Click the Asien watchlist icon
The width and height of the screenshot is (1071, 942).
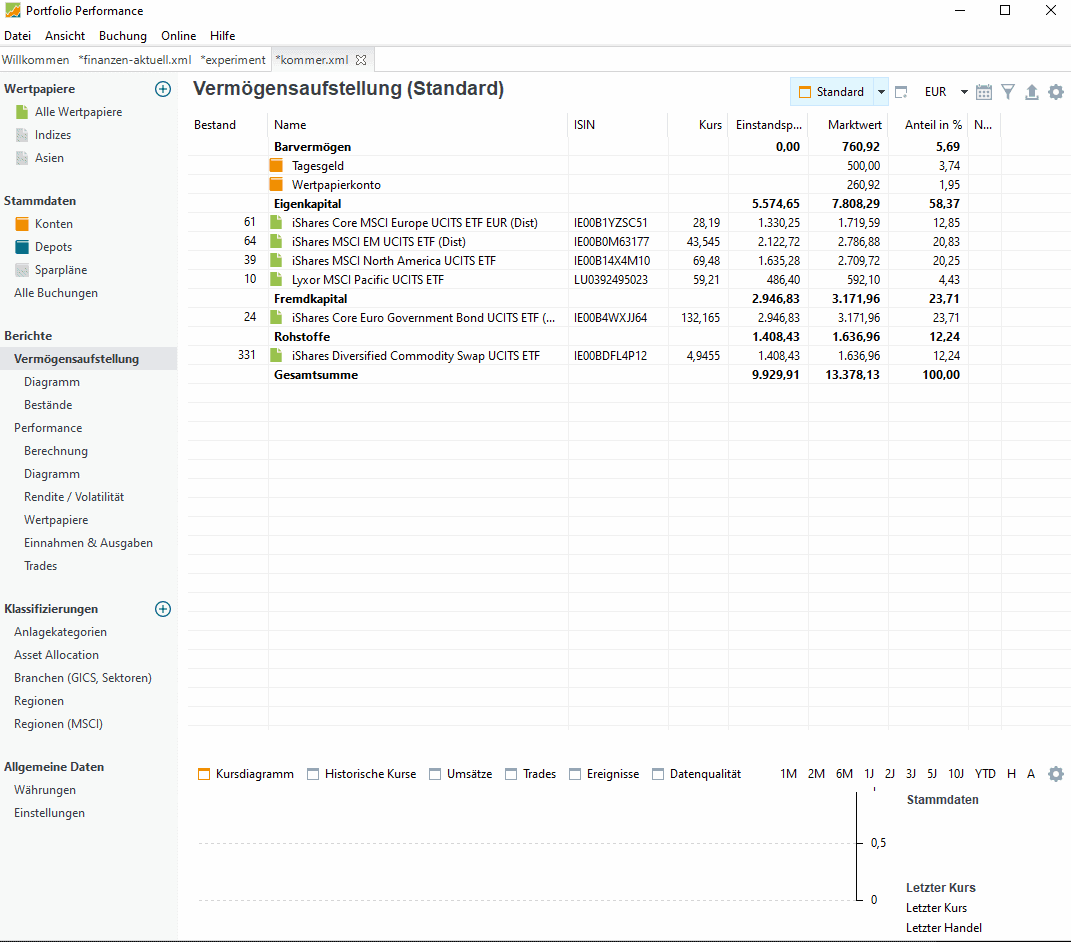(22, 158)
